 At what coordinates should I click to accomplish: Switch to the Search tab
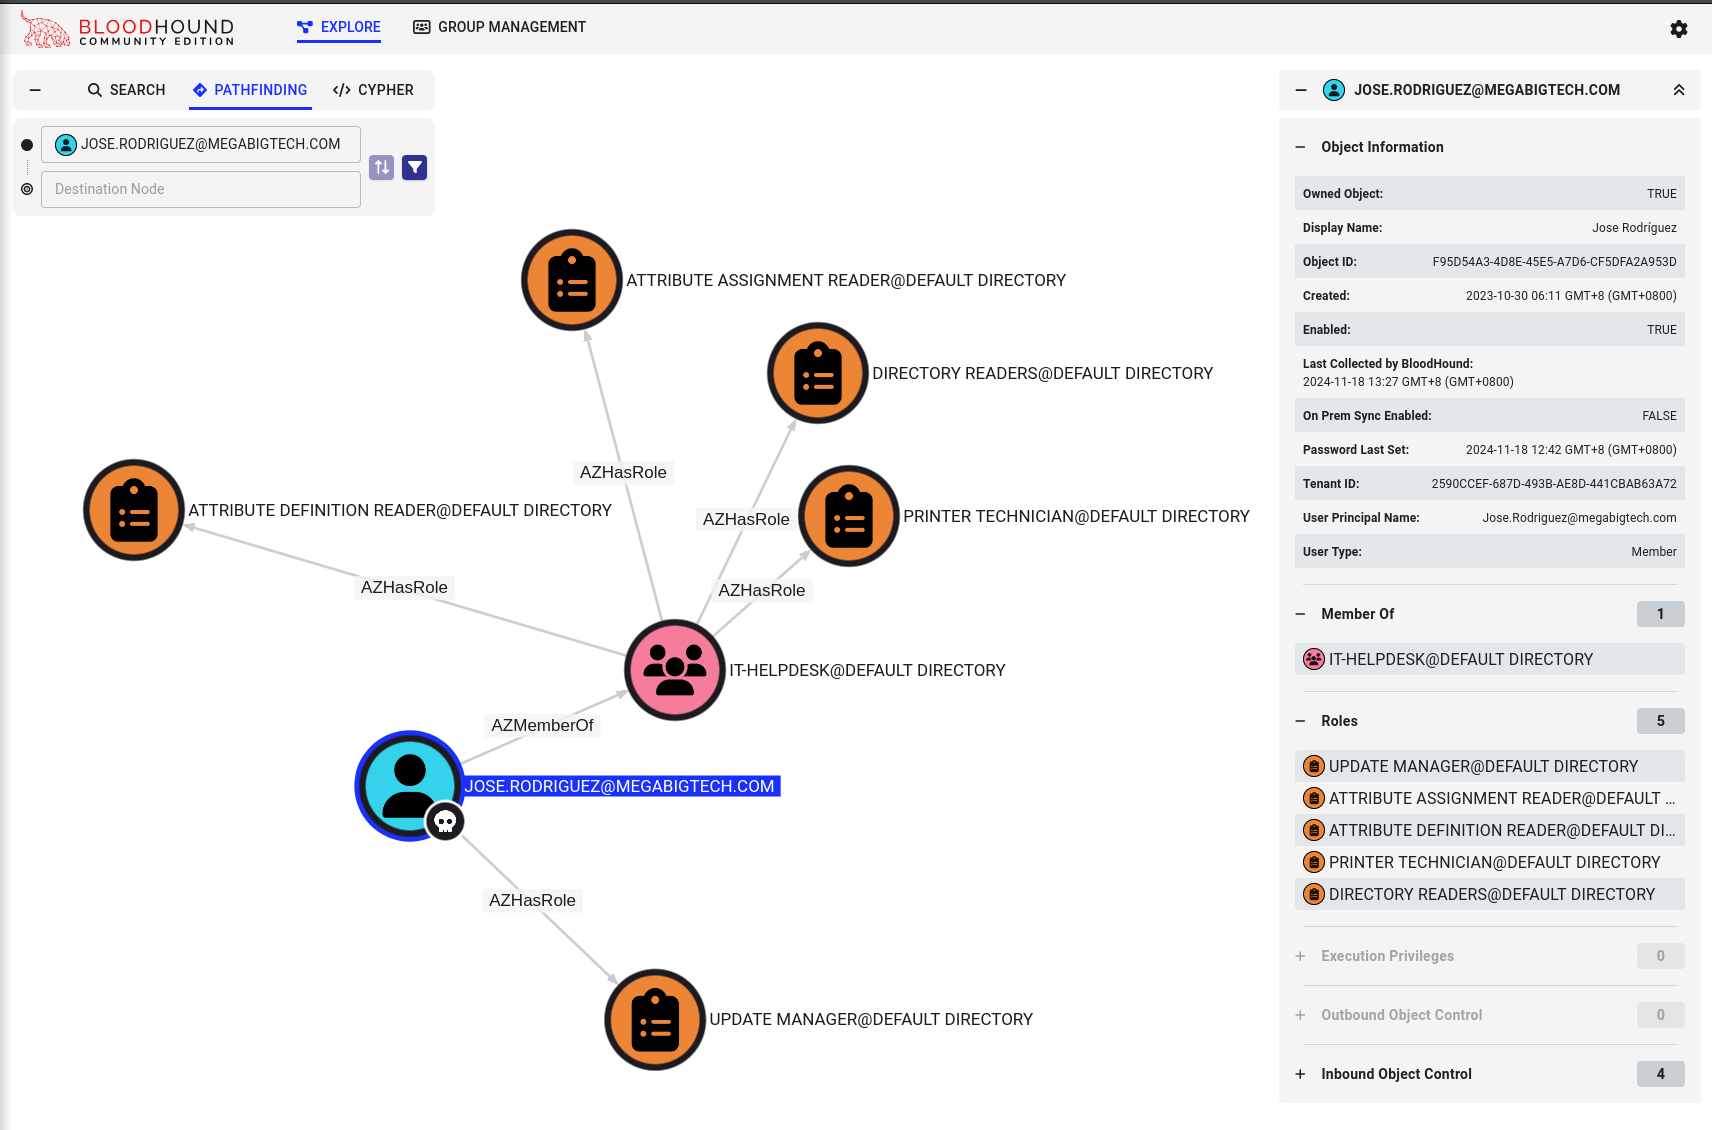(x=126, y=90)
